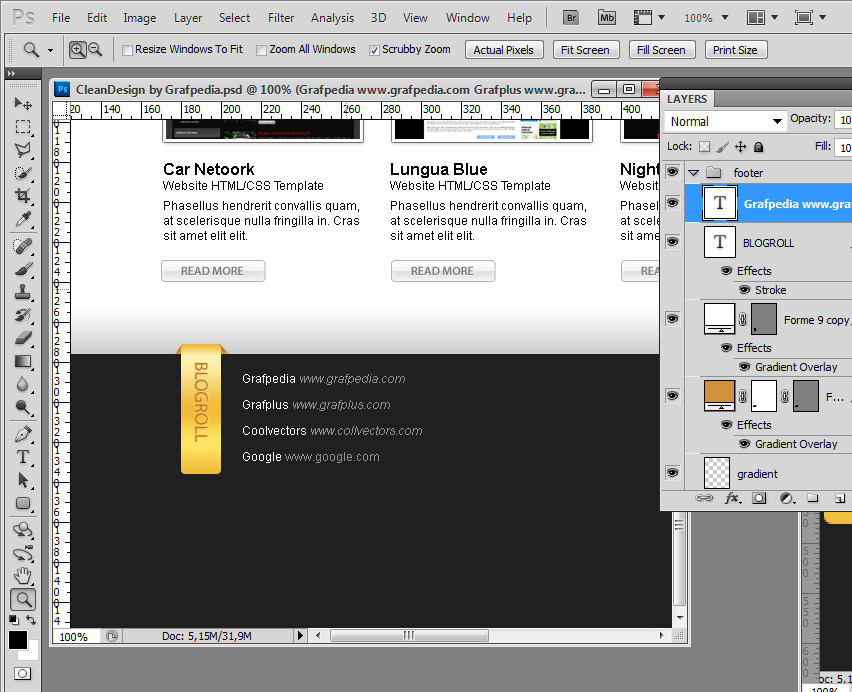Select the Eraser tool
This screenshot has height=692, width=852.
pos(23,338)
